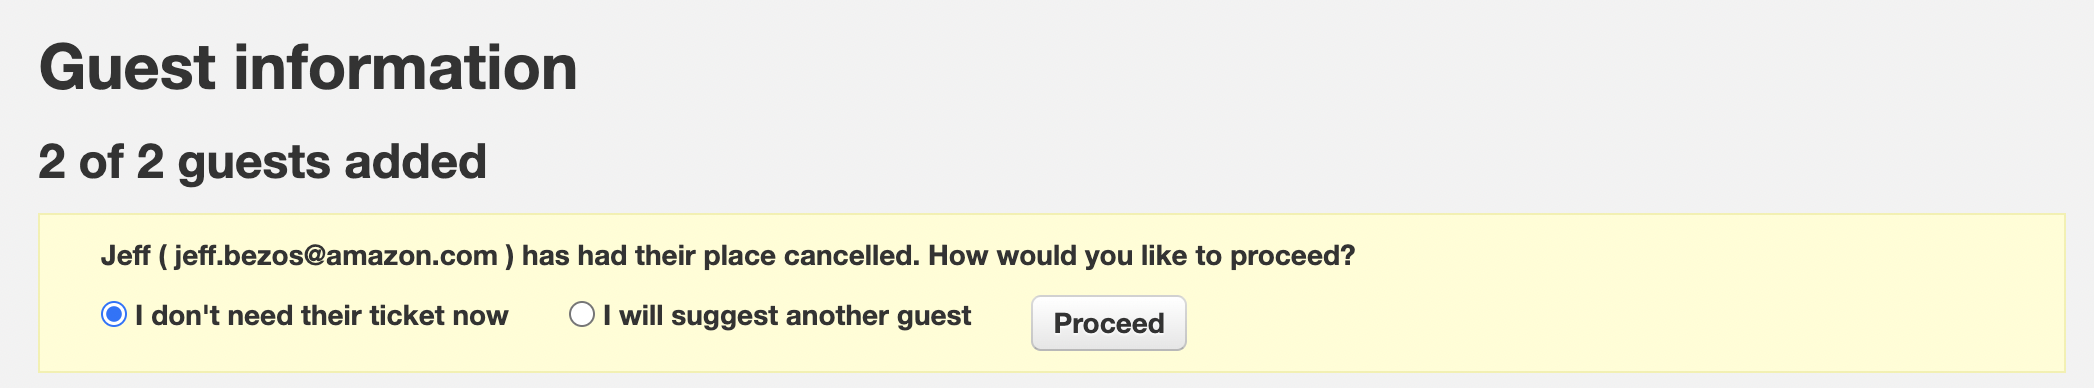Viewport: 2094px width, 388px height.
Task: Click the name Jeff in the notice
Action: tap(126, 256)
